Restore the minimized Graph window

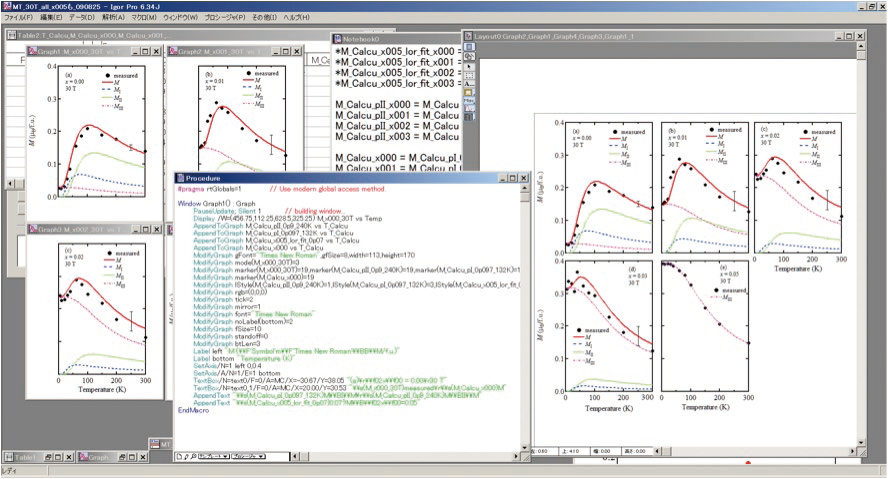tap(122, 457)
